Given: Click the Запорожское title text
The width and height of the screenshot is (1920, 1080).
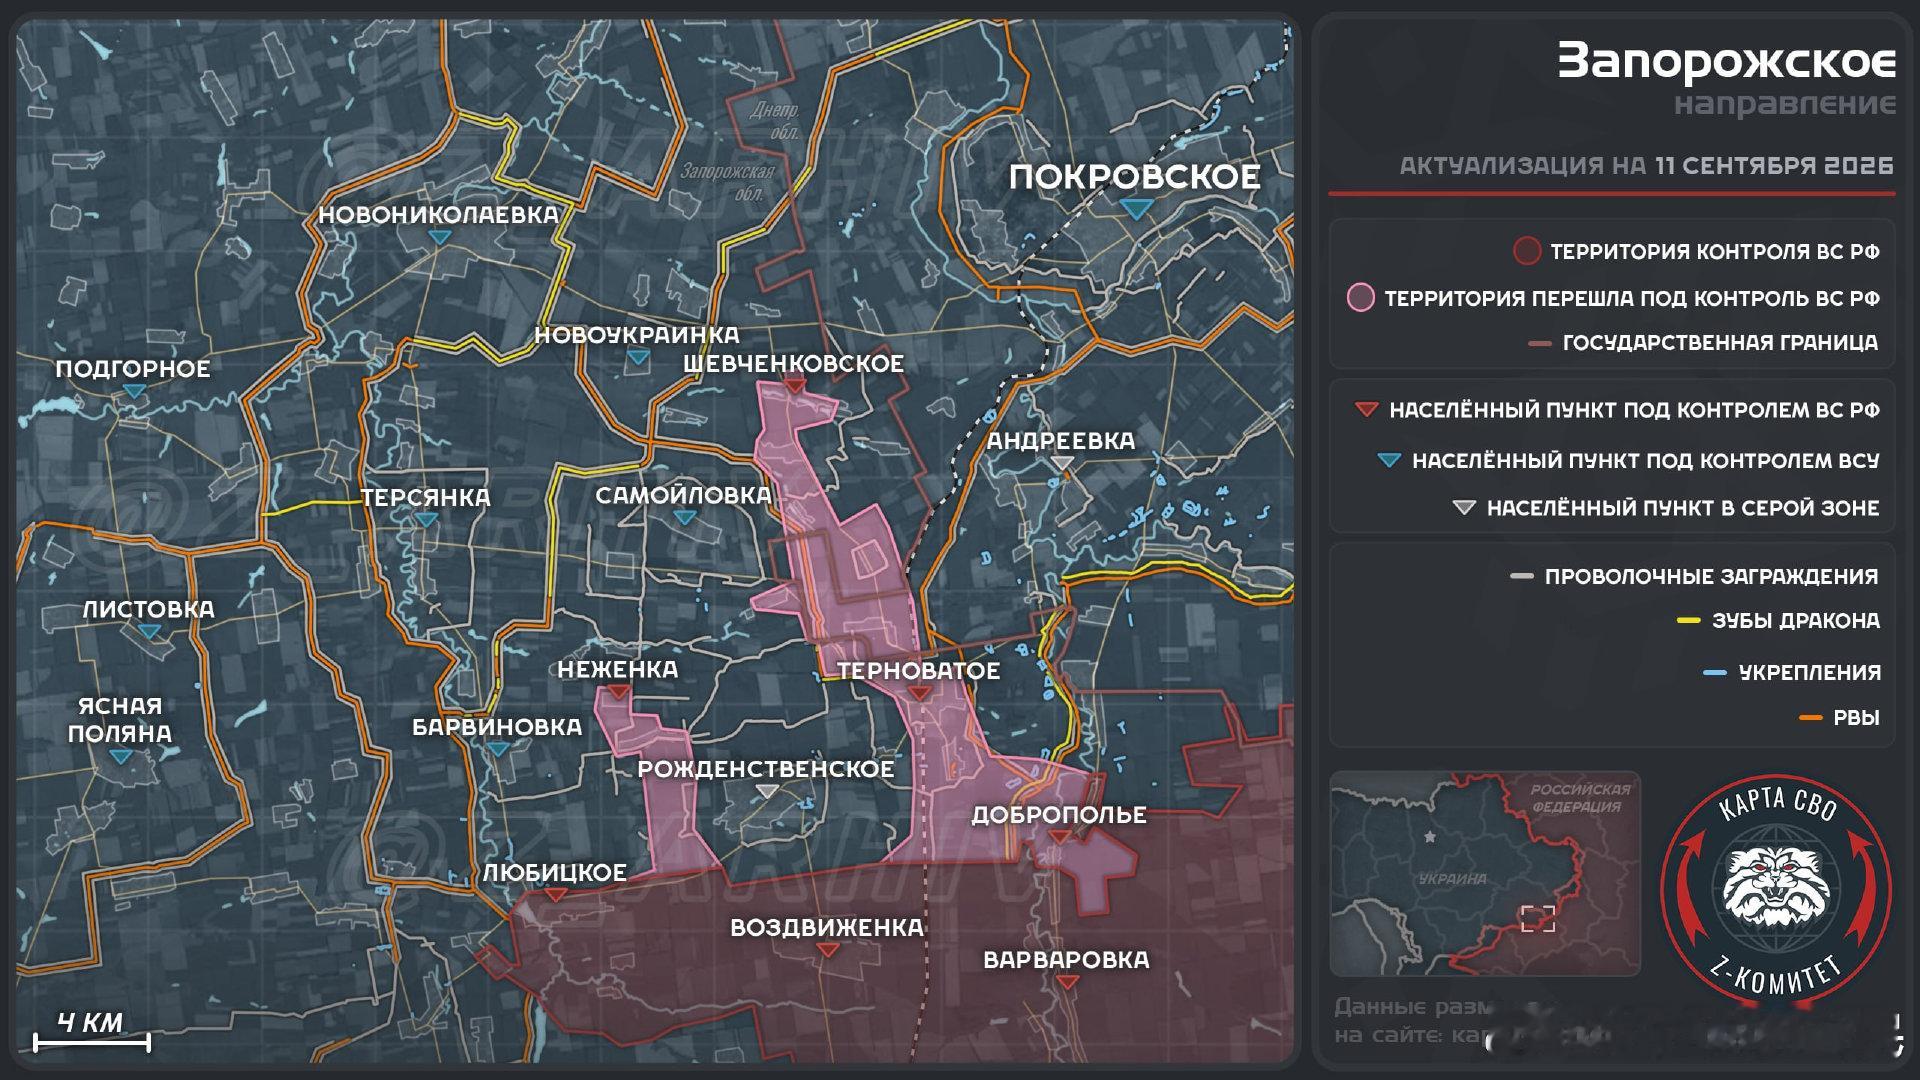Looking at the screenshot, I should 1727,61.
